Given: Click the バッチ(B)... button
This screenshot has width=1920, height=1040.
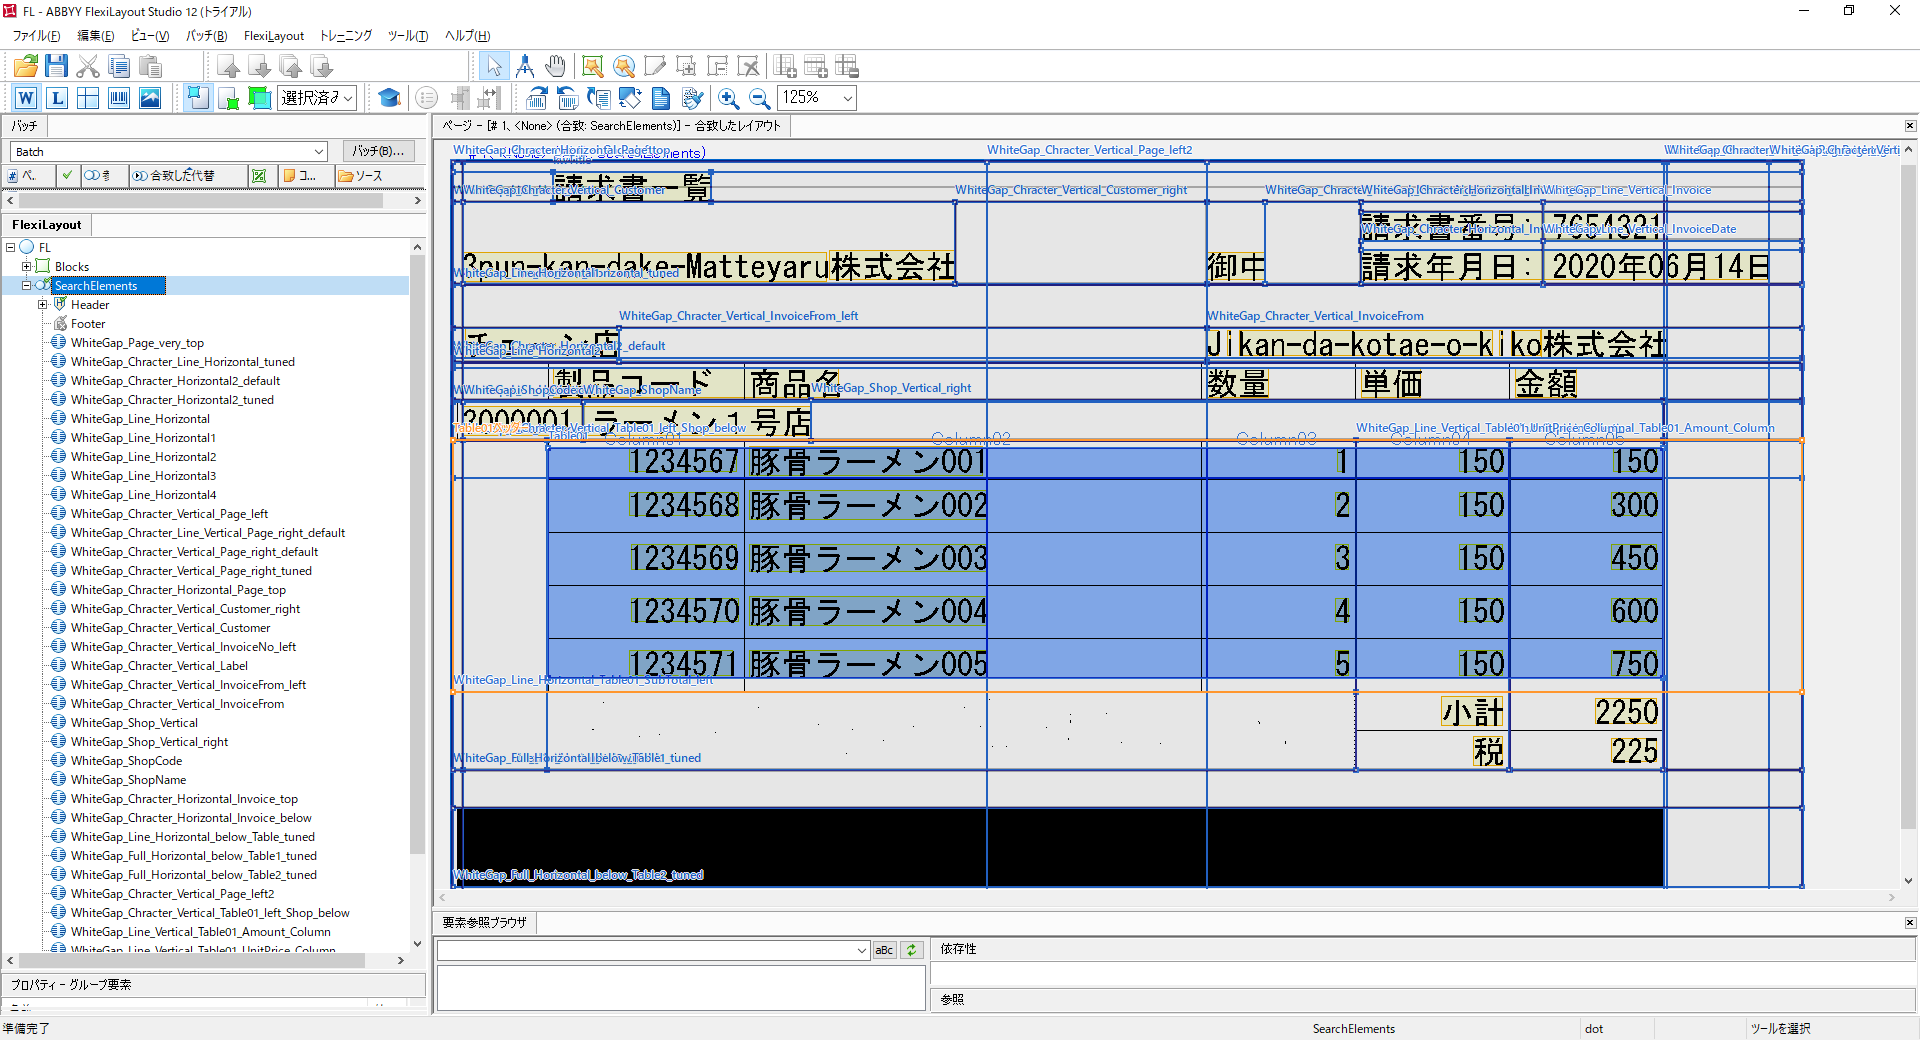Looking at the screenshot, I should click(379, 151).
